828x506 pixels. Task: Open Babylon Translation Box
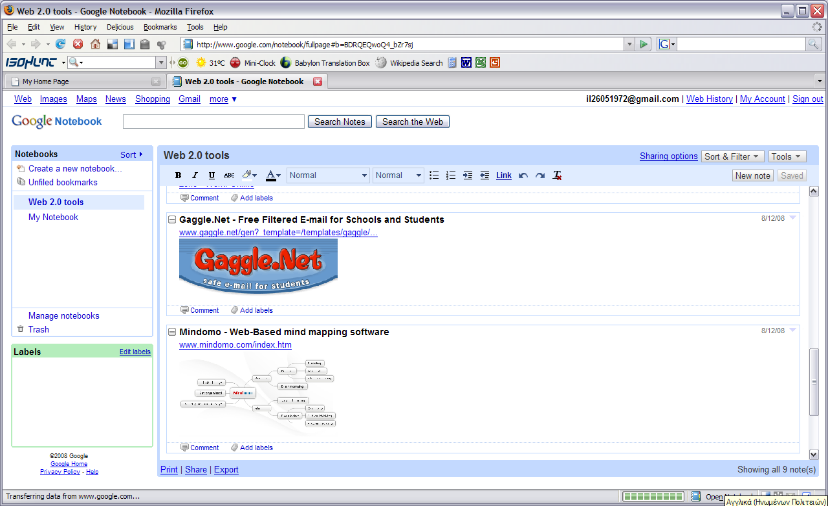tap(325, 63)
